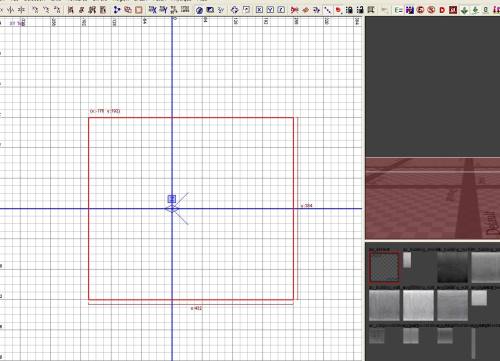500x361 pixels.
Task: Click the round dark texture view mode icon
Action: pyautogui.click(x=199, y=10)
